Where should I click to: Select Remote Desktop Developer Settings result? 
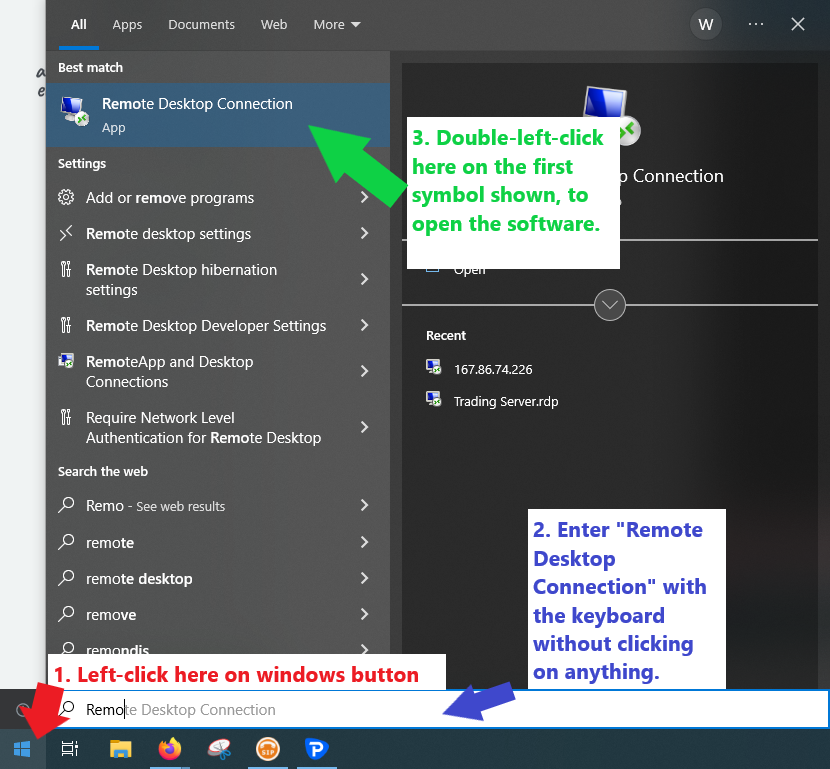coord(218,325)
